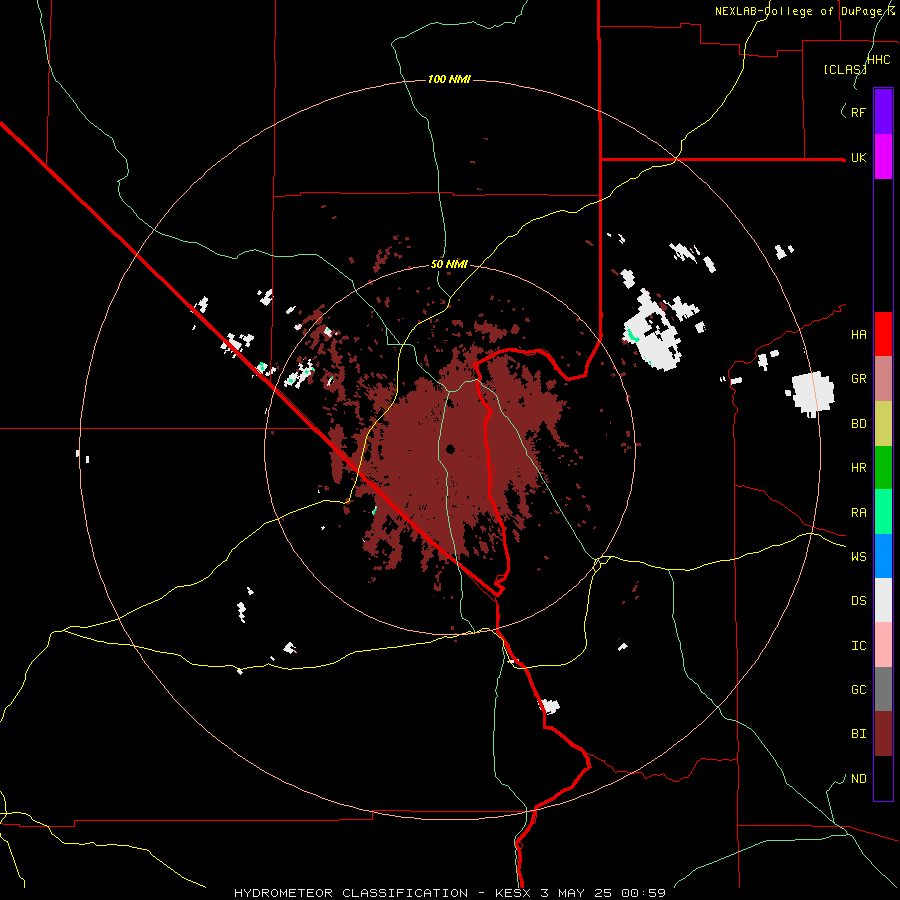Viewport: 900px width, 900px height.
Task: Click the [CLAS] unit label
Action: tap(845, 69)
